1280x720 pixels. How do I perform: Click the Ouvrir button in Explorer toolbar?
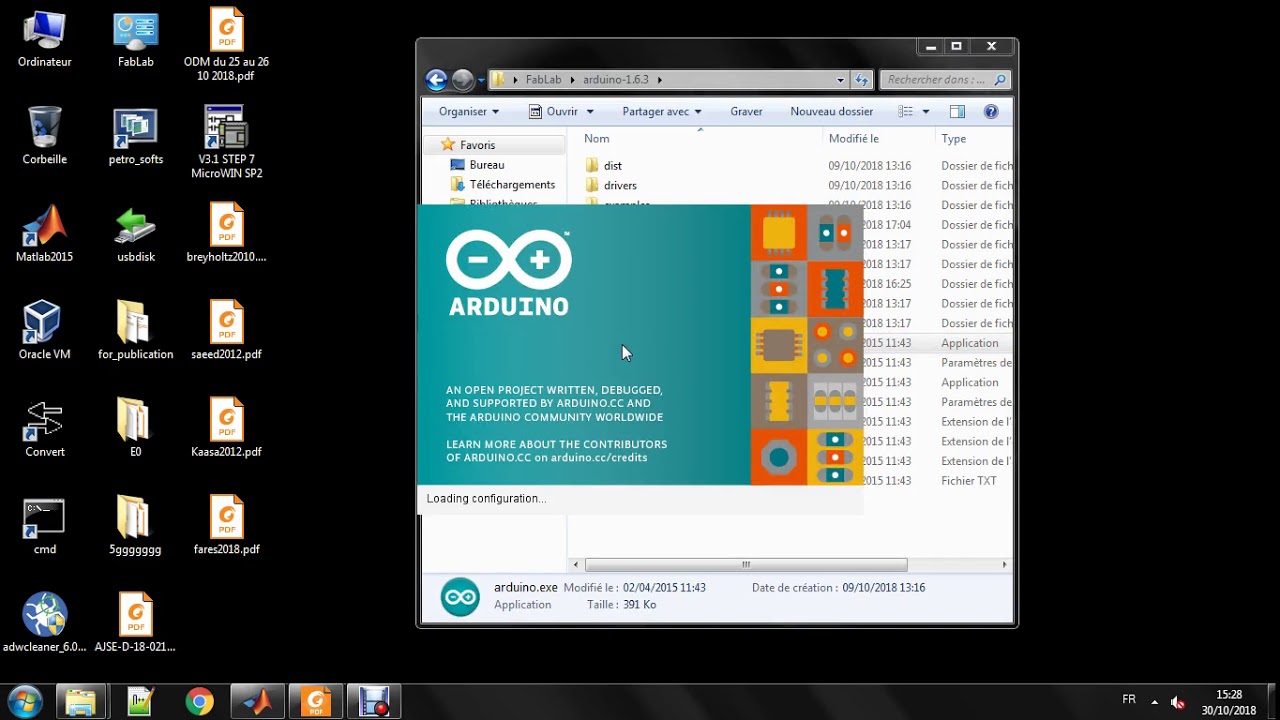554,112
